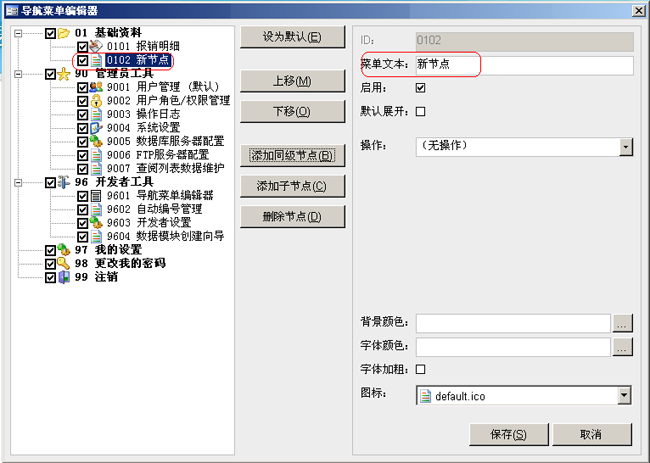Select tree row 9006 FTP服务器配置
This screenshot has width=650, height=463.
pos(158,155)
